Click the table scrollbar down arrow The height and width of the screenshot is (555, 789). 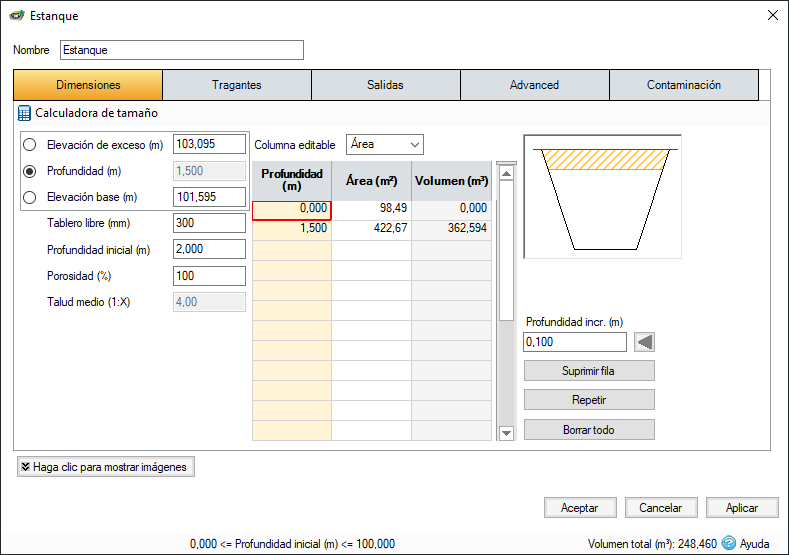click(x=506, y=432)
